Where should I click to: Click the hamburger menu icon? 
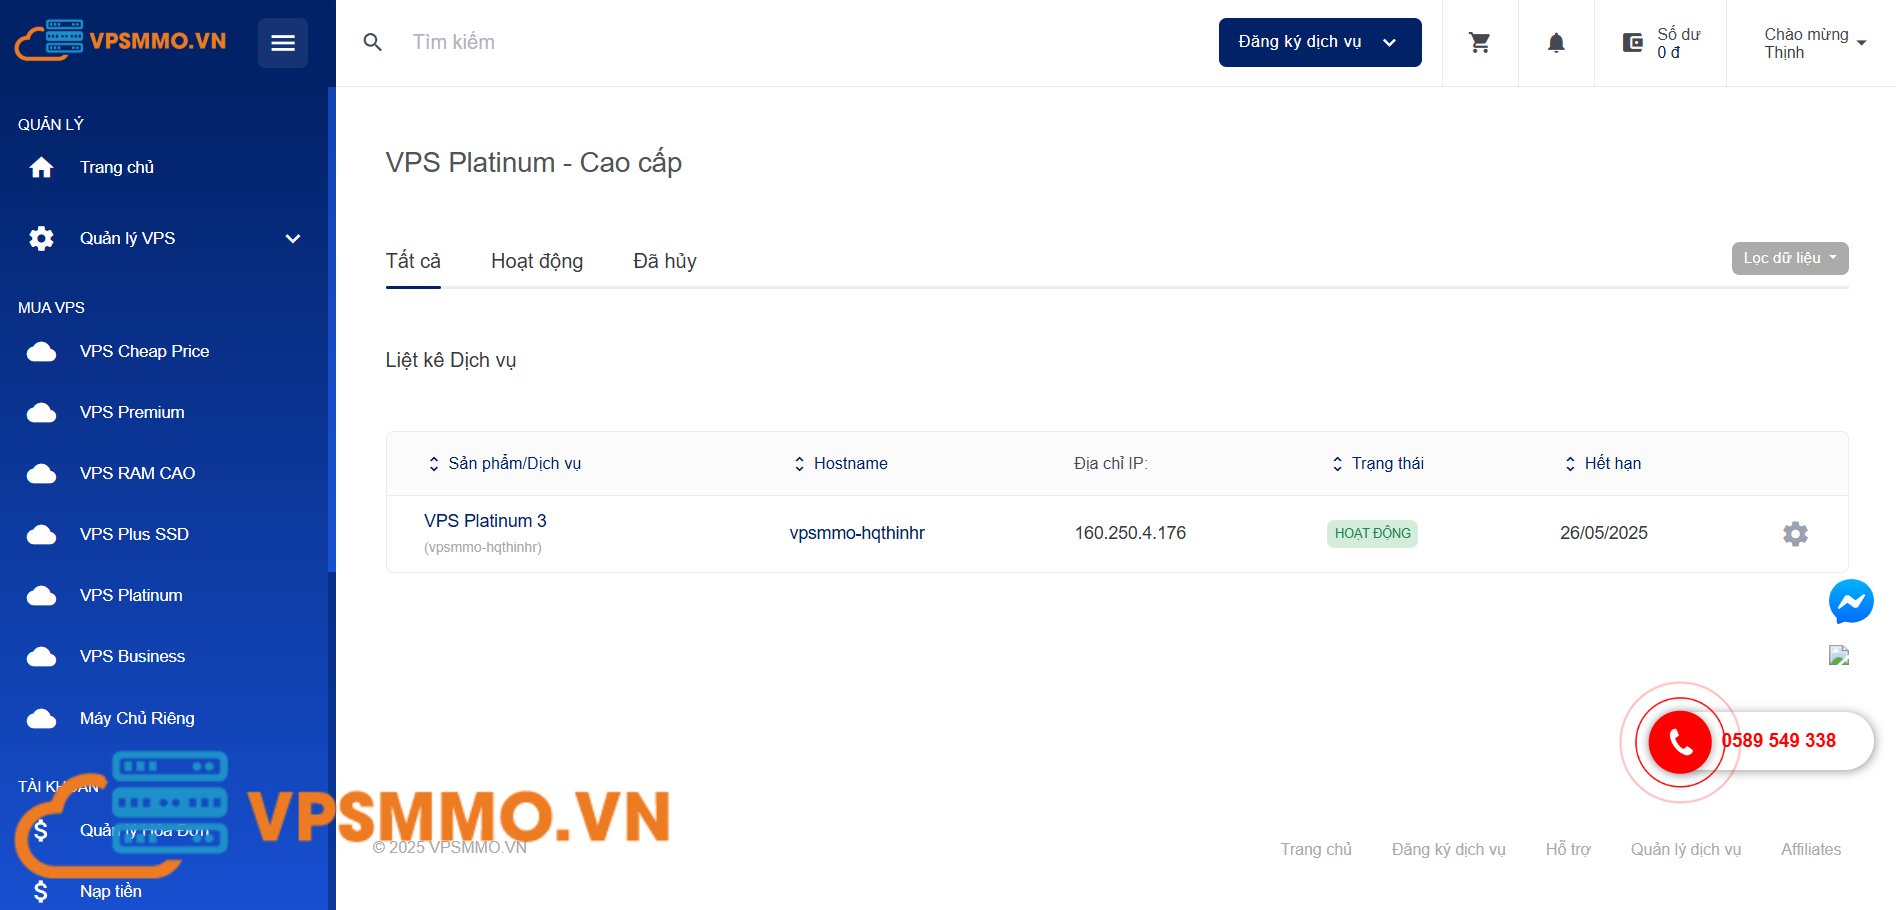(x=282, y=43)
